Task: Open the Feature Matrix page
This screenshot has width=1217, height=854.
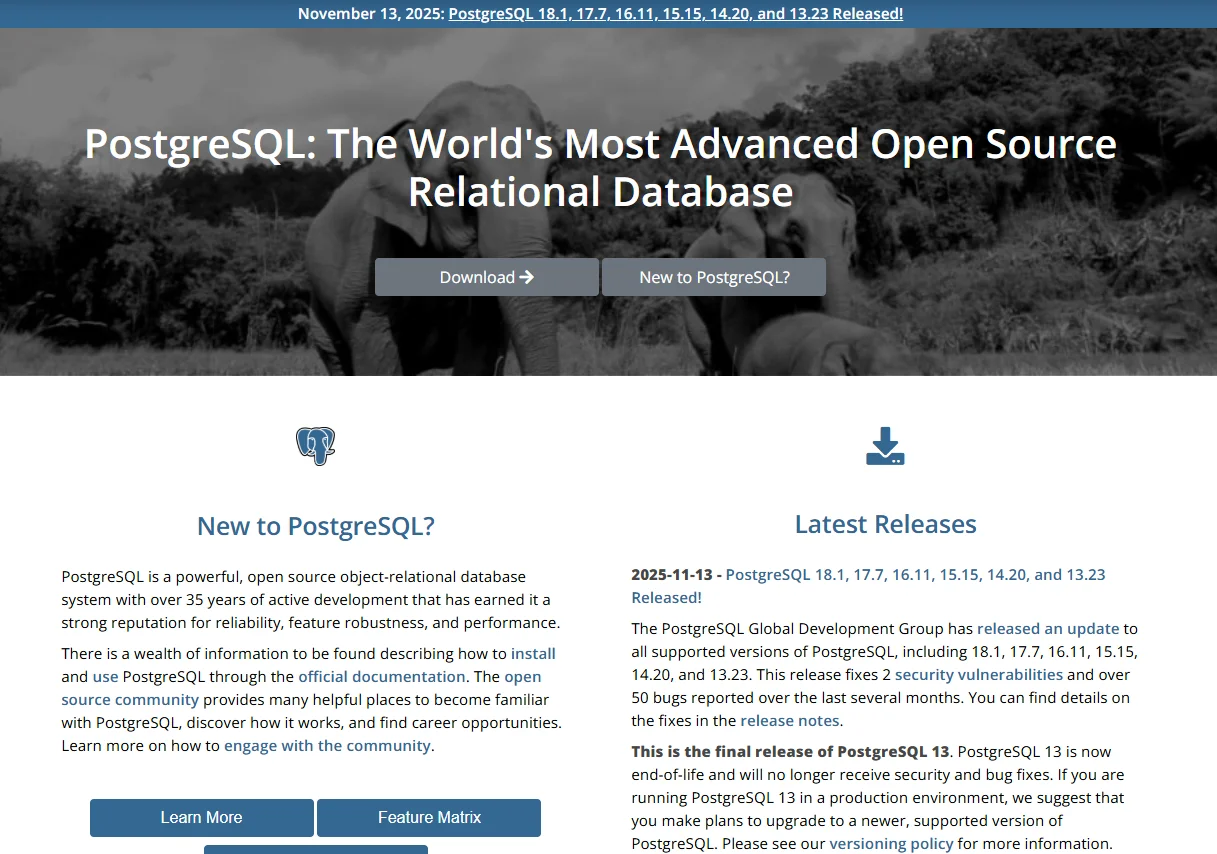Action: tap(428, 817)
